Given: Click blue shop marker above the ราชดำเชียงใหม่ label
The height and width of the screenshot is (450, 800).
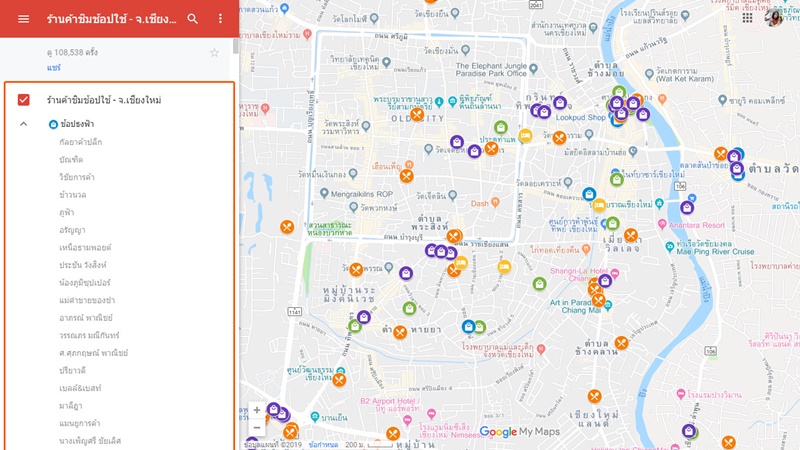Looking at the screenshot, I should click(x=589, y=194).
